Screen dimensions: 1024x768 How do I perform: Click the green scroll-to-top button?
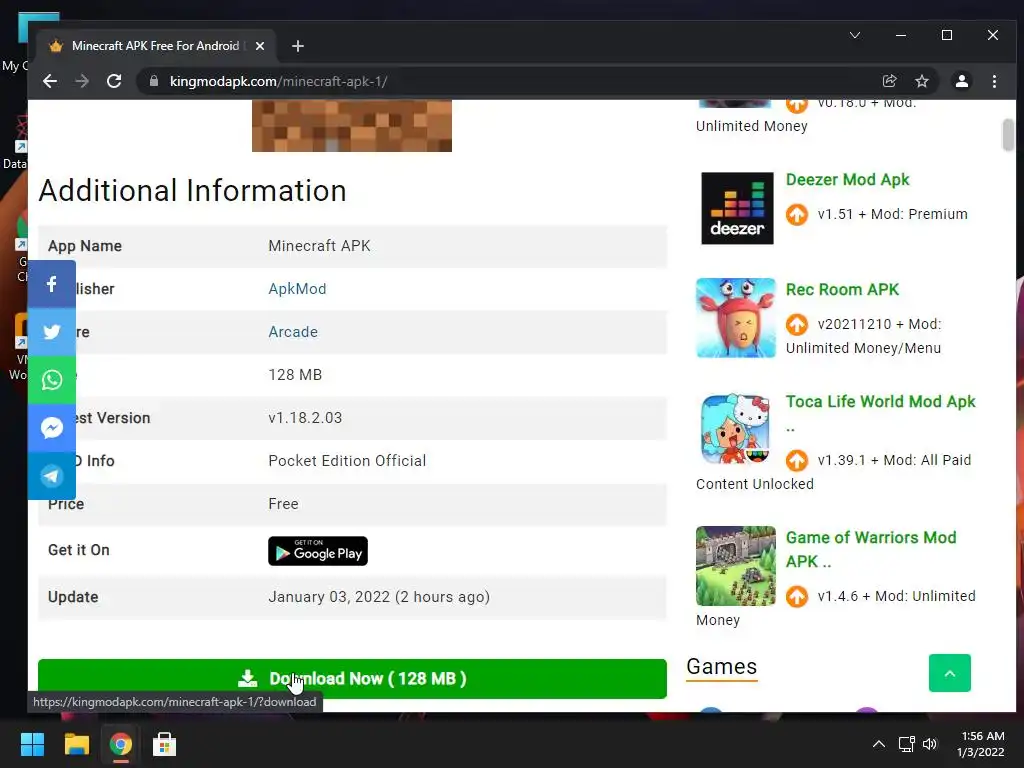(950, 673)
